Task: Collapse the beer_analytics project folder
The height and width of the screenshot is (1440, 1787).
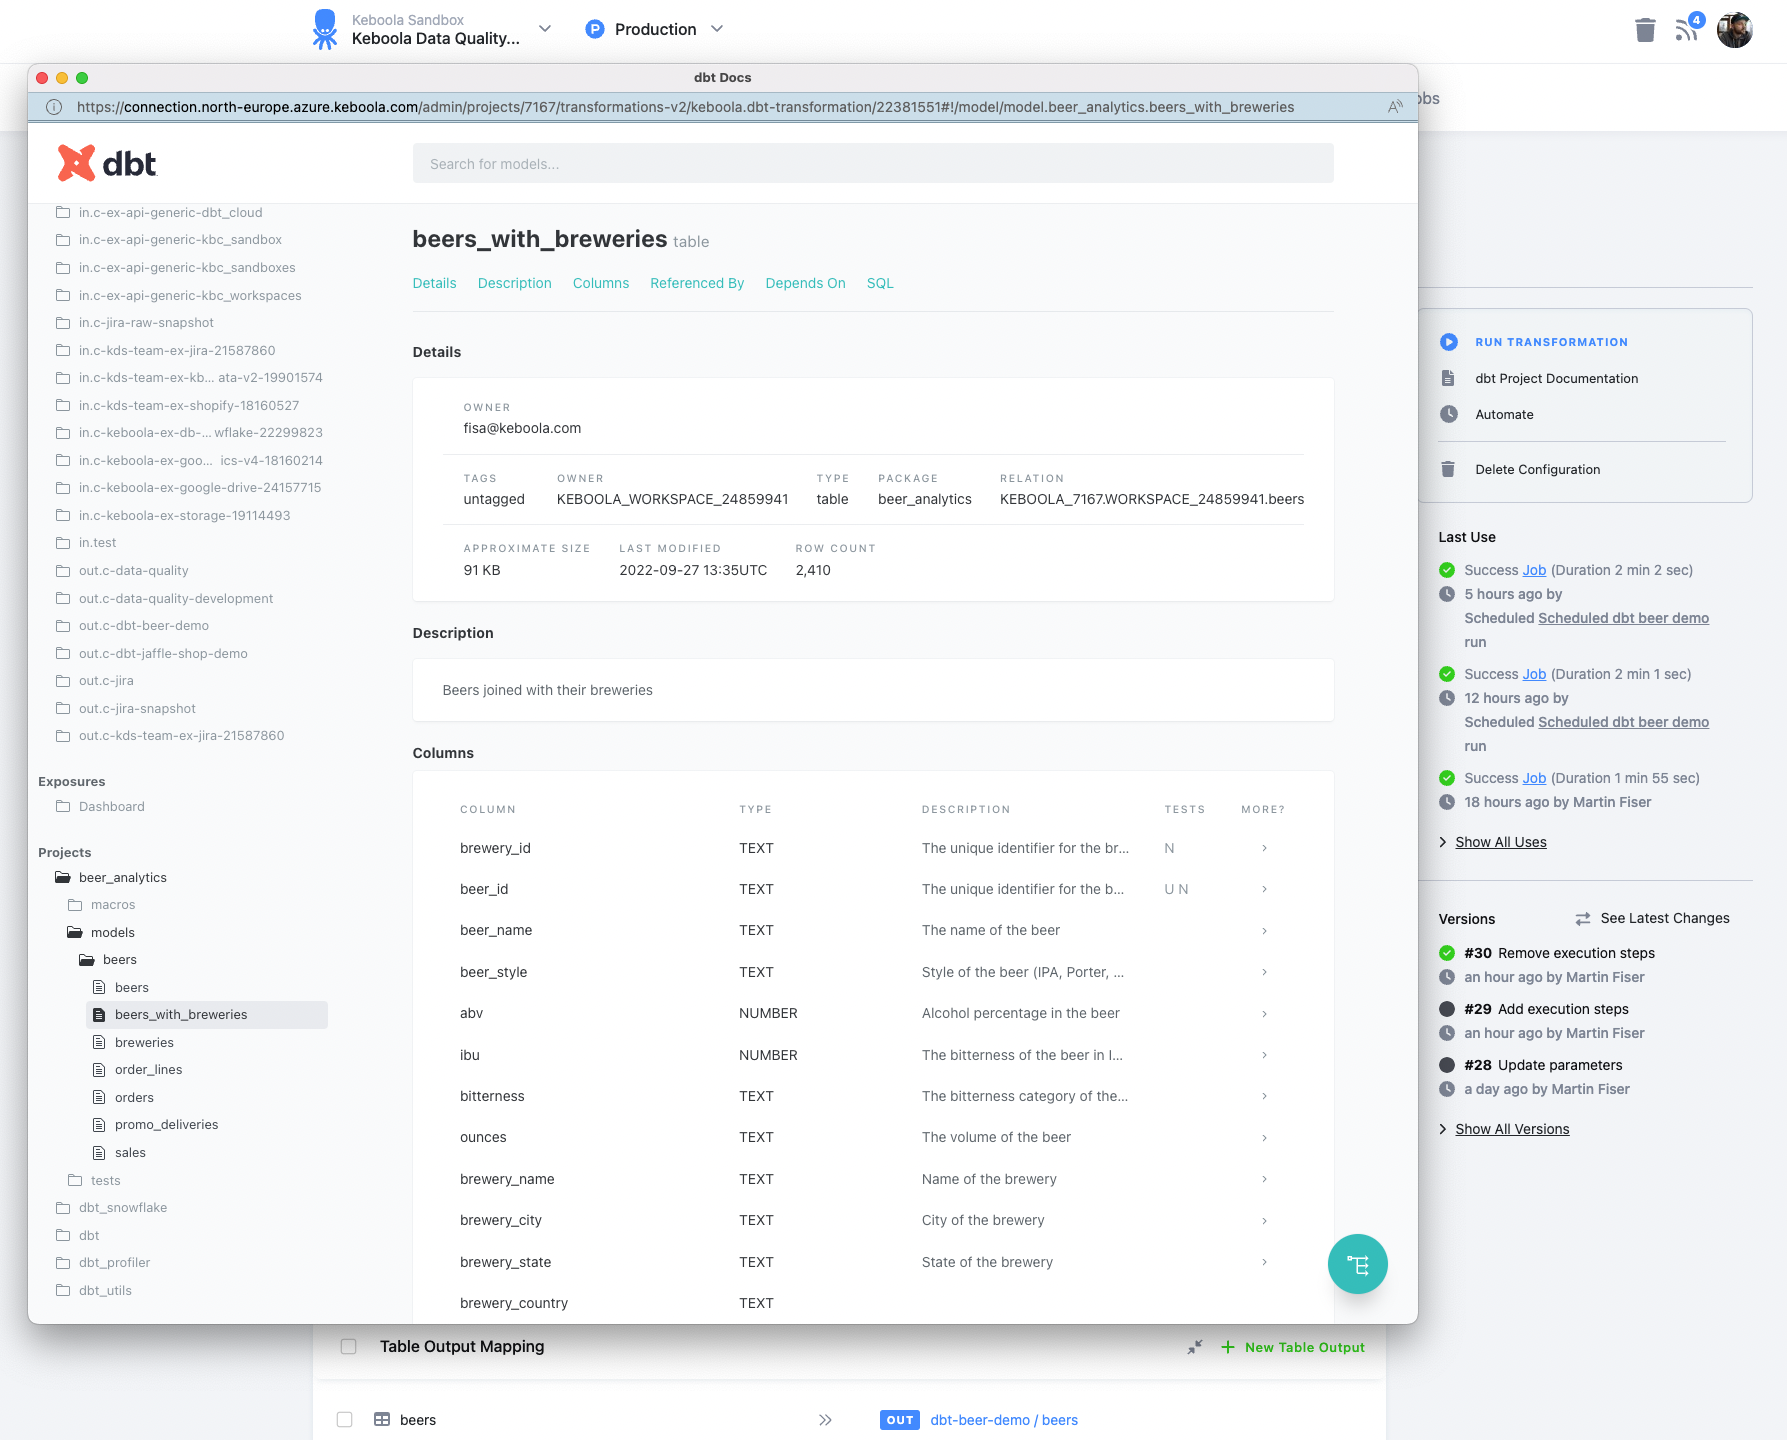Action: (111, 877)
